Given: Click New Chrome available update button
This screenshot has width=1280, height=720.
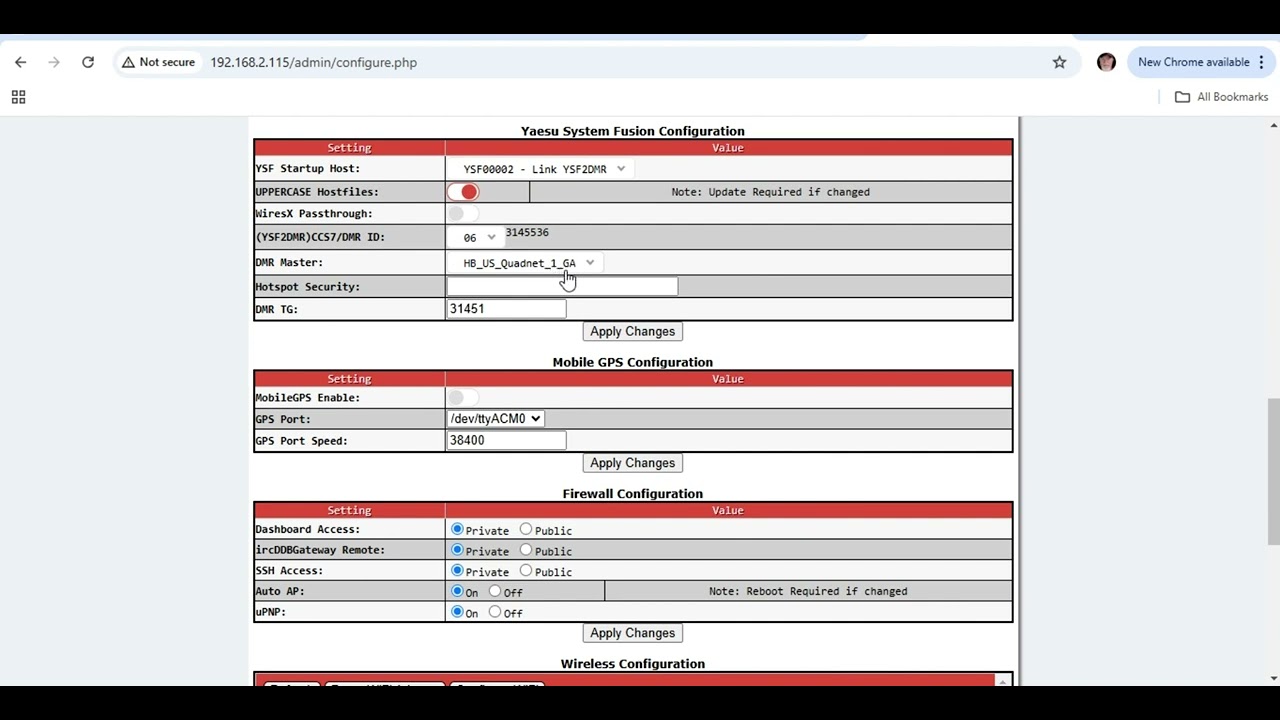Looking at the screenshot, I should (1200, 62).
